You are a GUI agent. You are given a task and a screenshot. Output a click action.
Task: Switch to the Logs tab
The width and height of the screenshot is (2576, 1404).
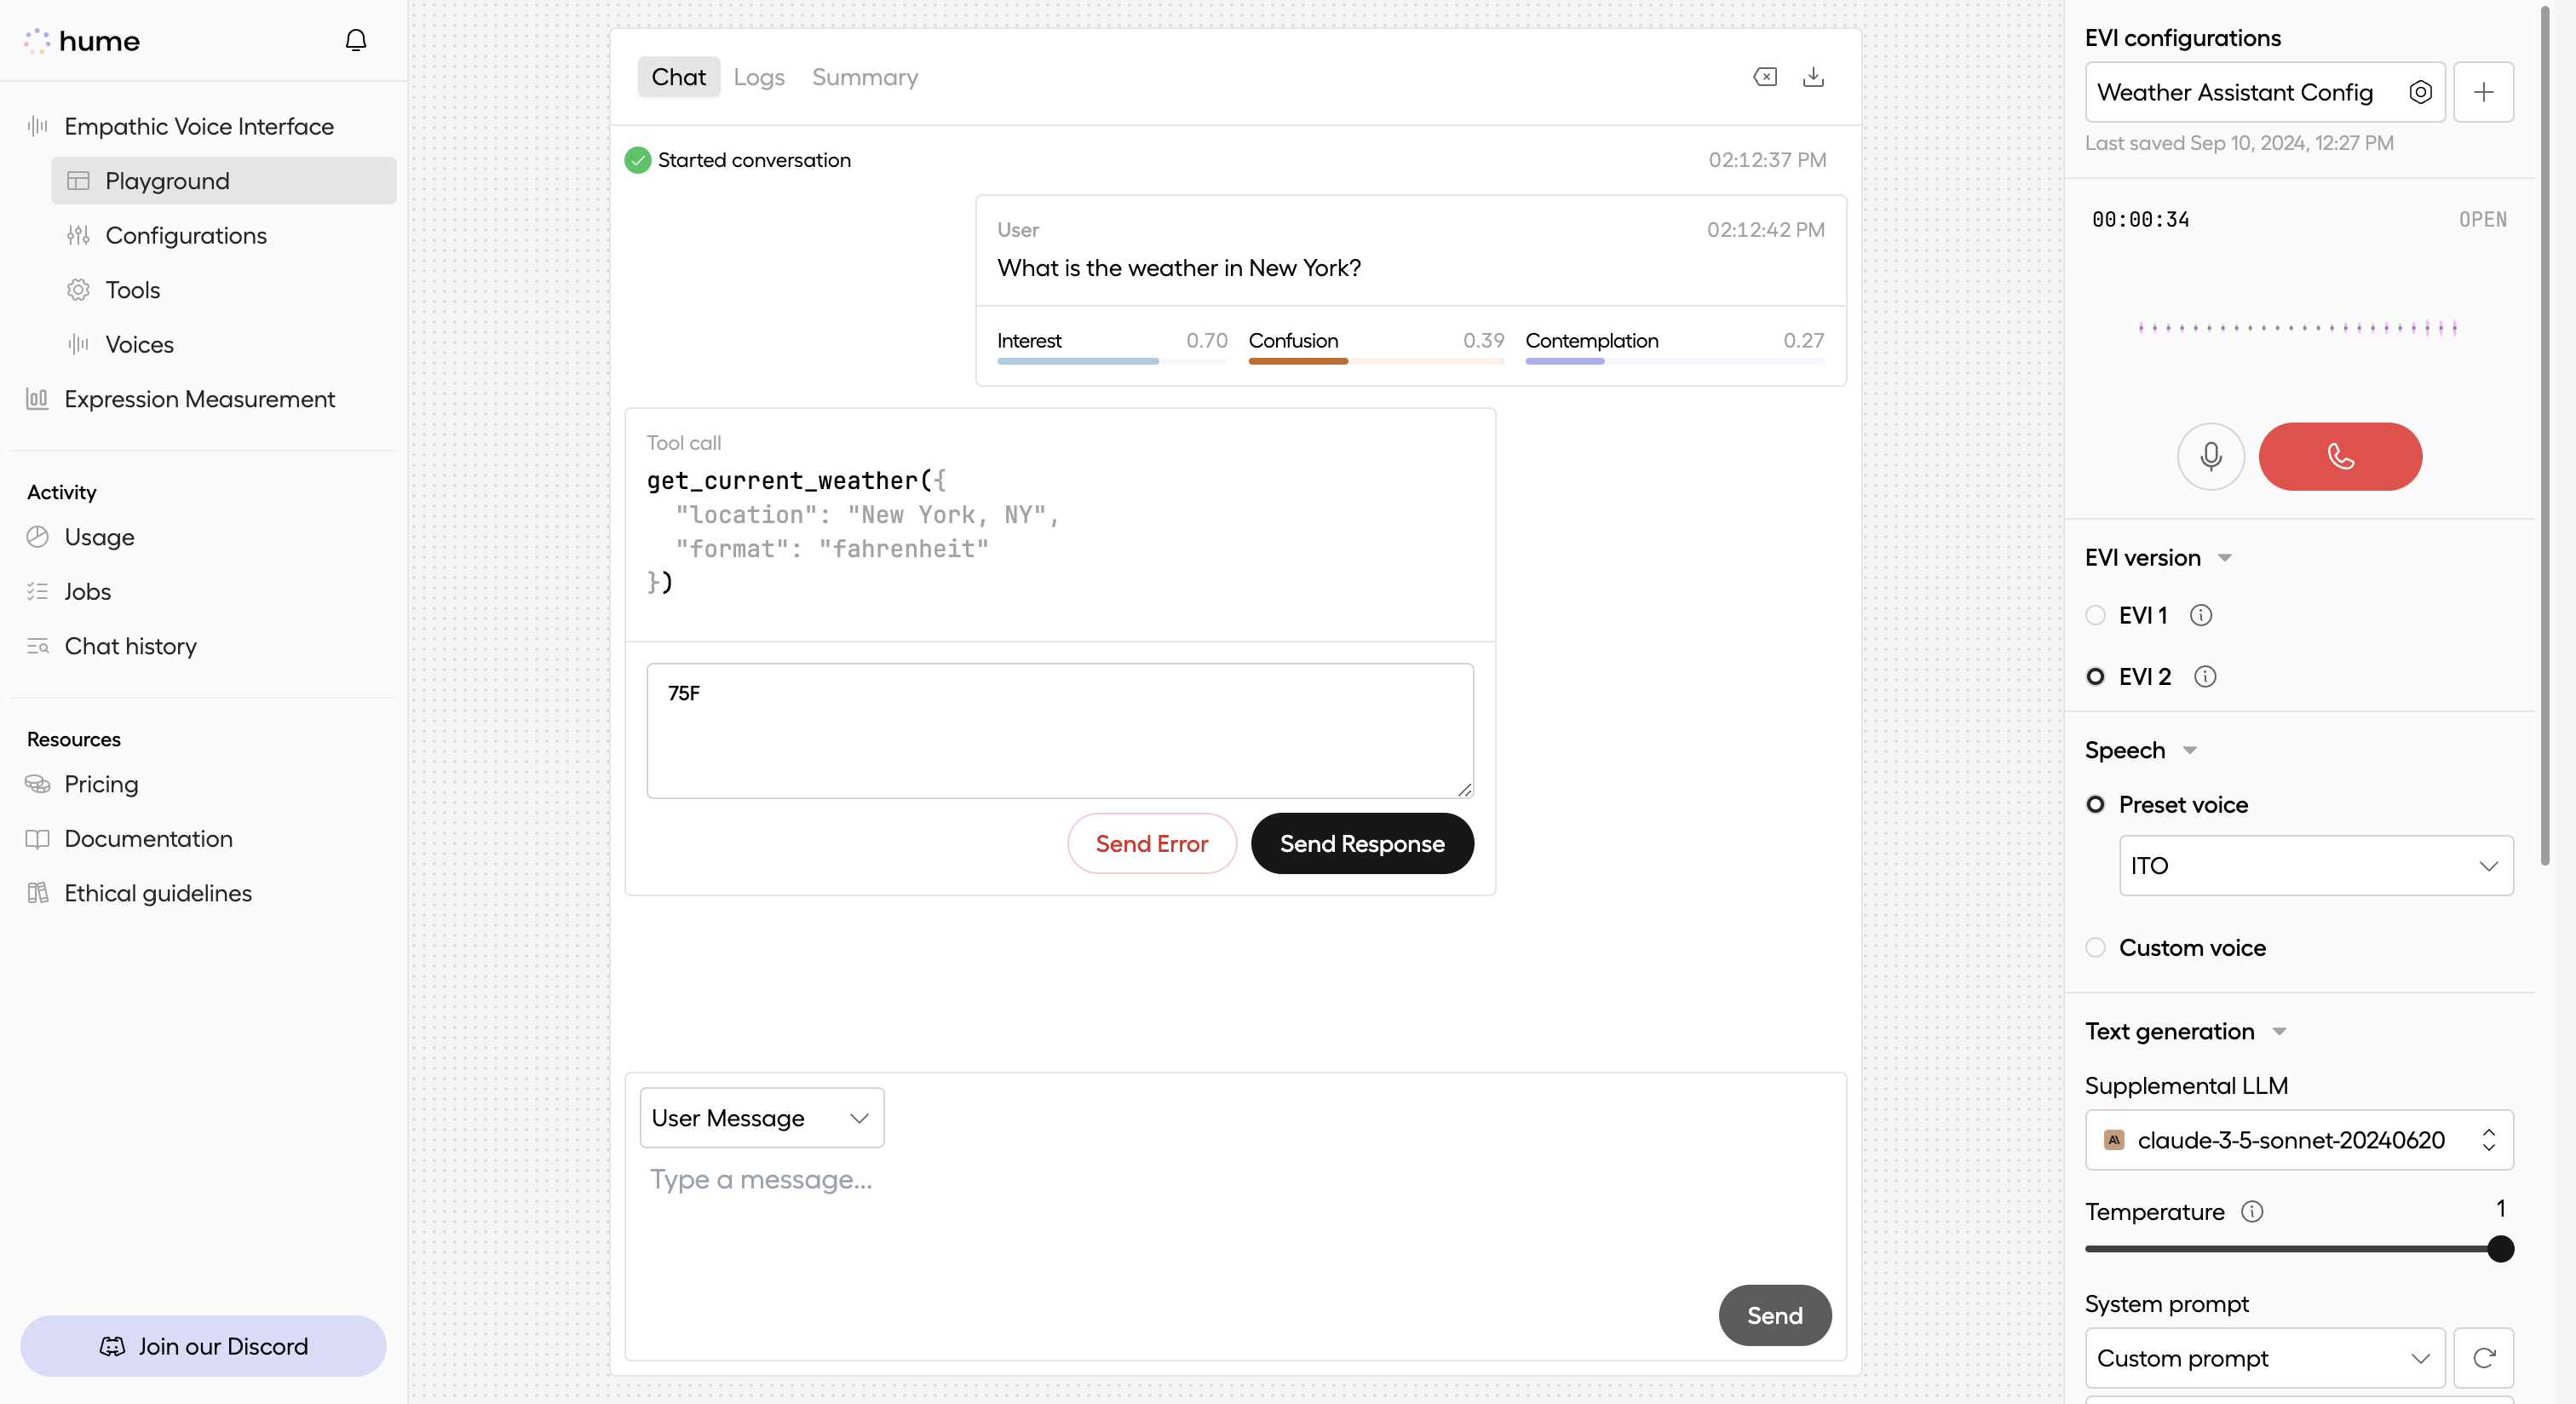tap(758, 76)
